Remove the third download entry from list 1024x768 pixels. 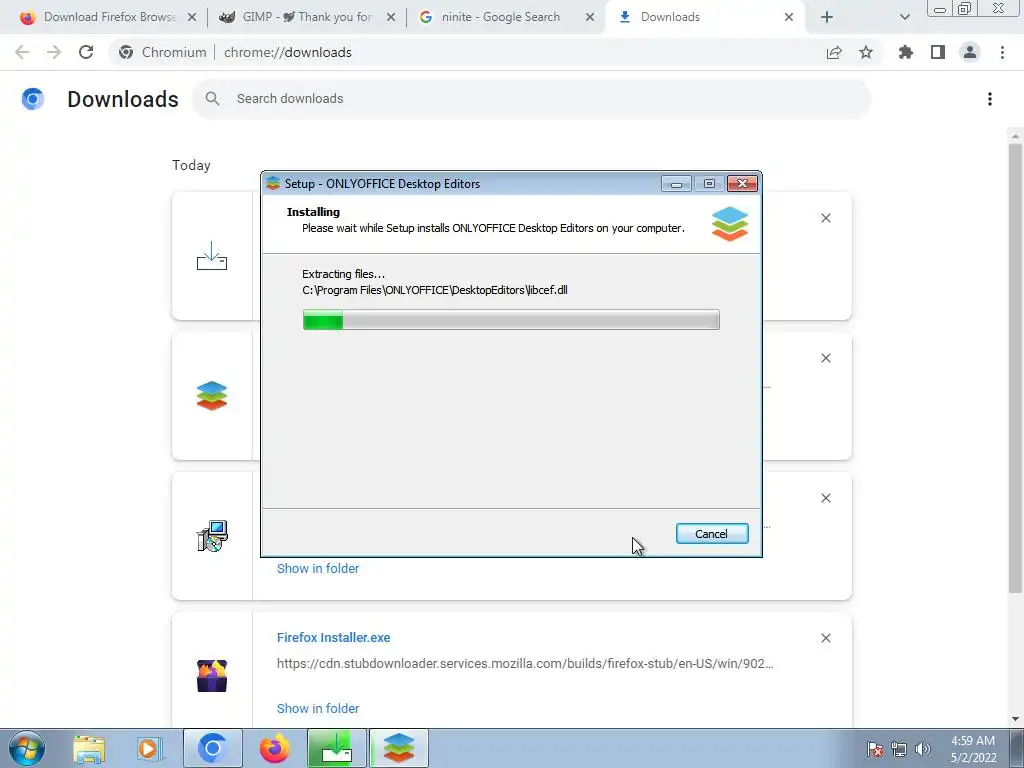tap(826, 498)
